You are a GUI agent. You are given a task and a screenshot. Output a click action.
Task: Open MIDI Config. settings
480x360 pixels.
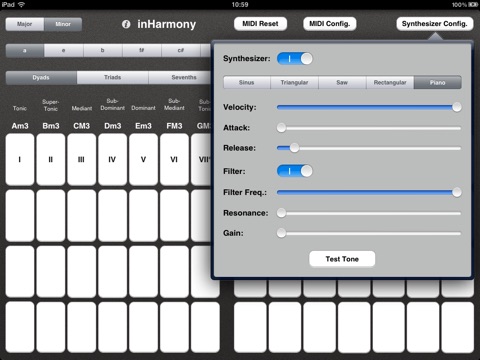pyautogui.click(x=330, y=24)
